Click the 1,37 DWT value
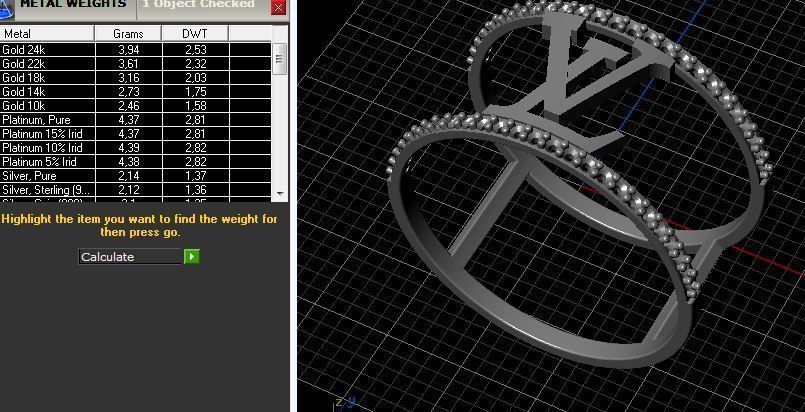Viewport: 805px width, 412px height. tap(195, 175)
